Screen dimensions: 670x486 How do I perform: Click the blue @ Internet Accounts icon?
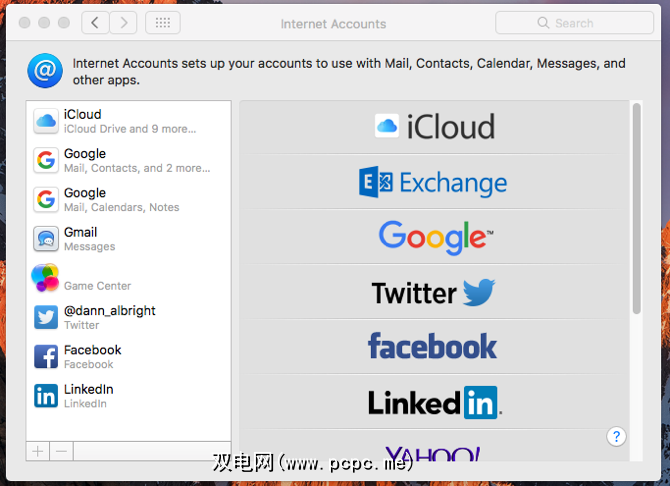45,71
